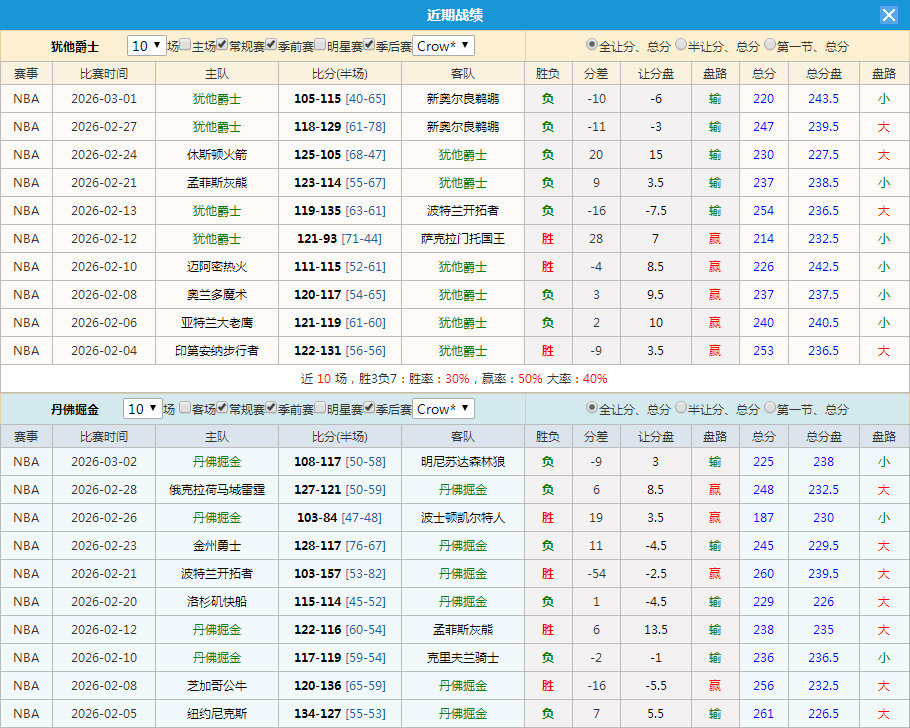Select the 第一节、总分 radio option for 犹他爵士
The width and height of the screenshot is (910, 728).
coord(768,46)
